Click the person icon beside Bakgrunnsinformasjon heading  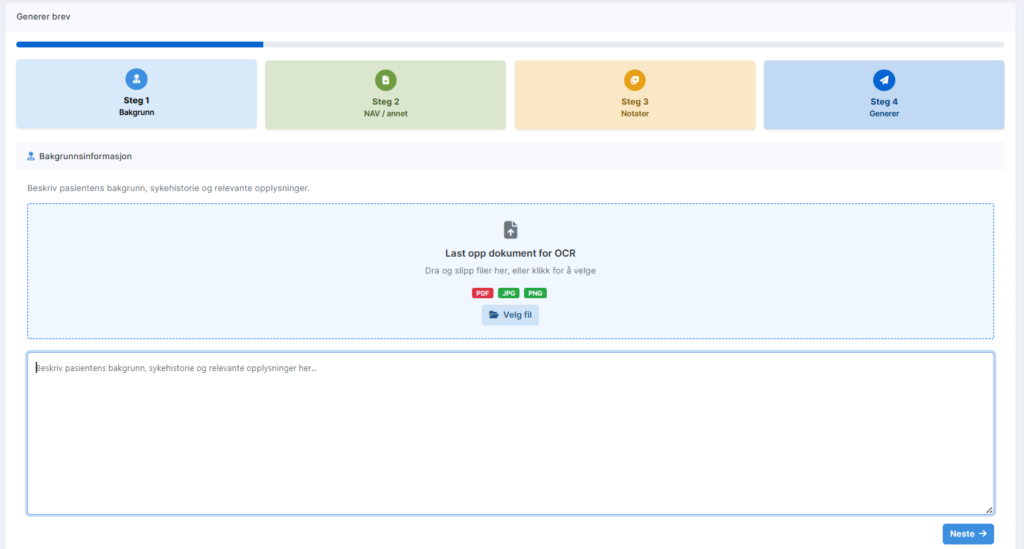pyautogui.click(x=31, y=157)
